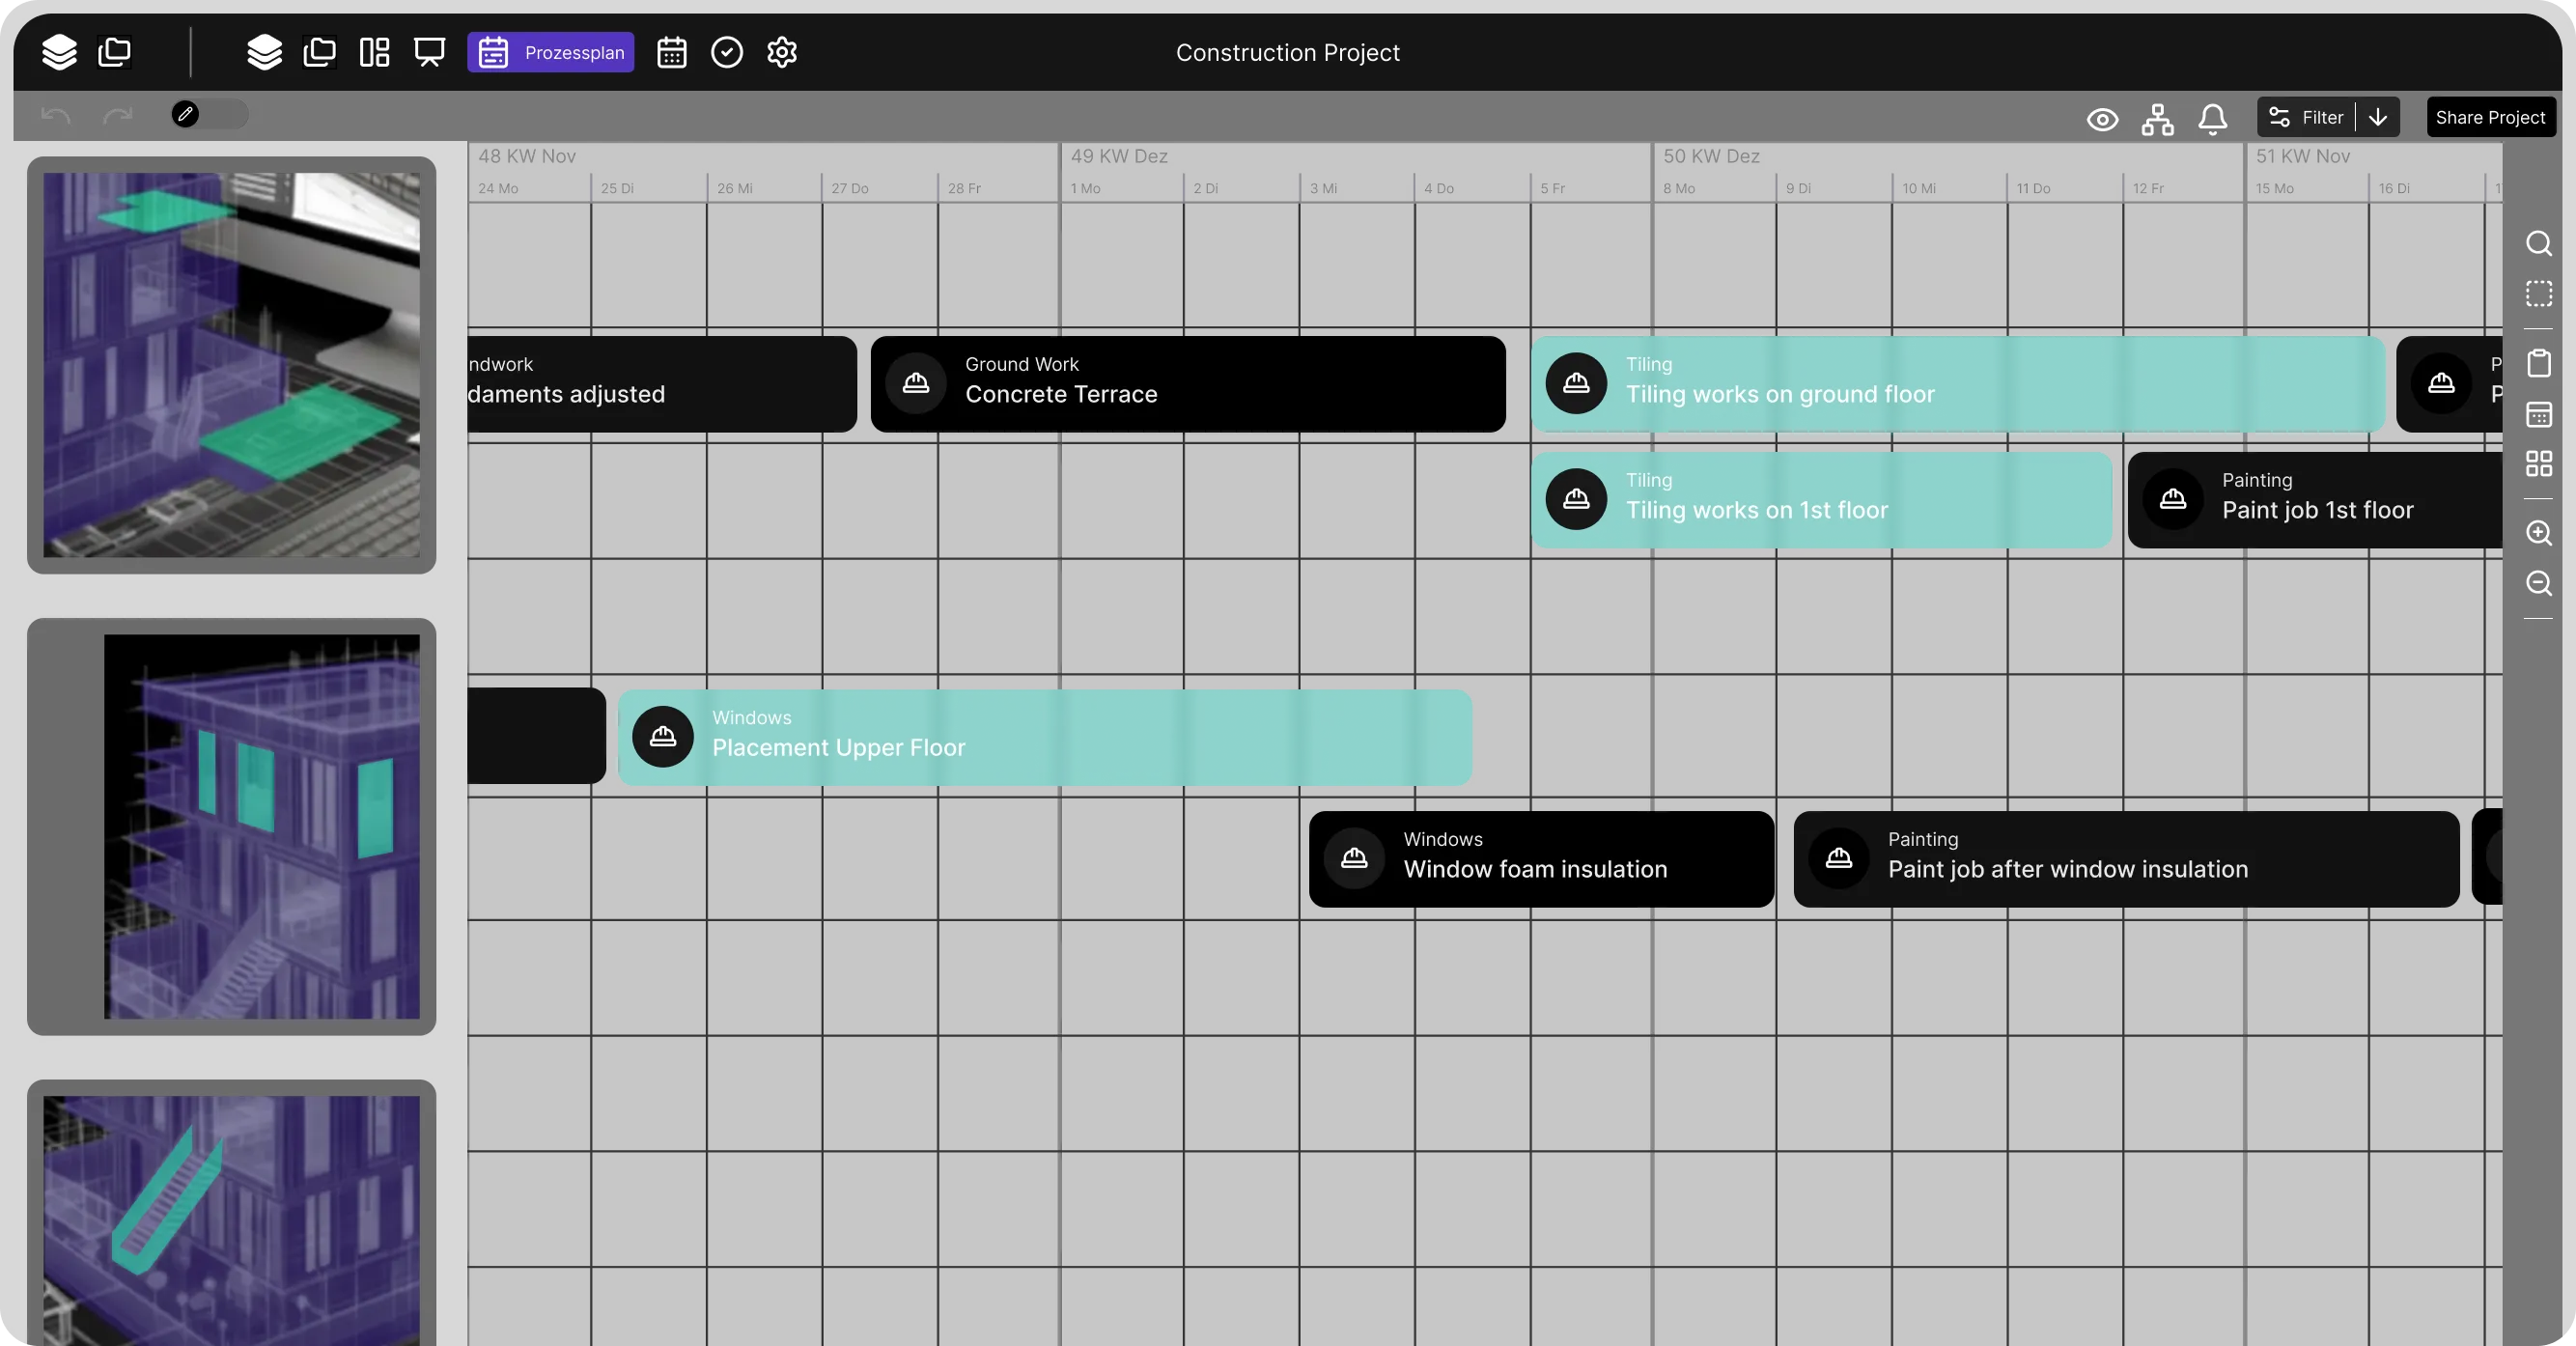Open the checkmark circle tab in top bar
2576x1346 pixels.
click(x=726, y=52)
